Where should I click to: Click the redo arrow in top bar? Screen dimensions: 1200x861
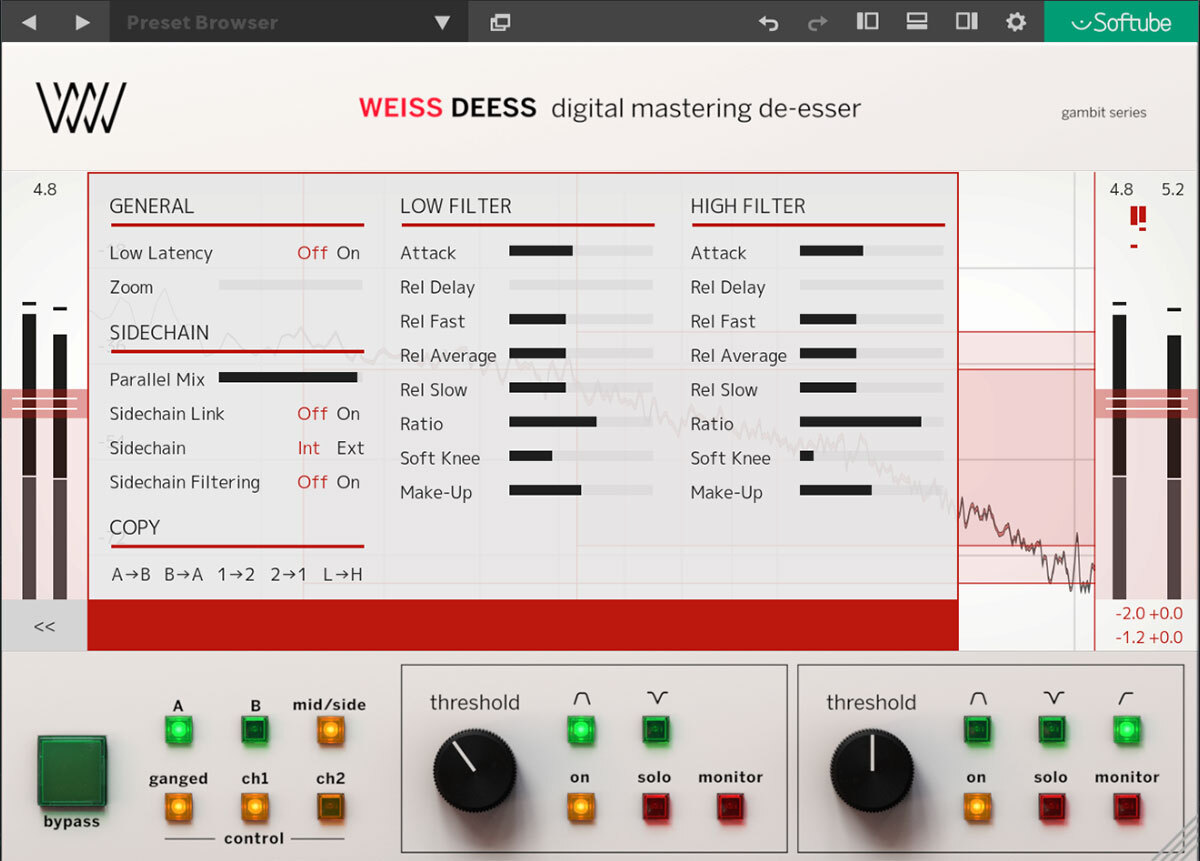(x=817, y=22)
